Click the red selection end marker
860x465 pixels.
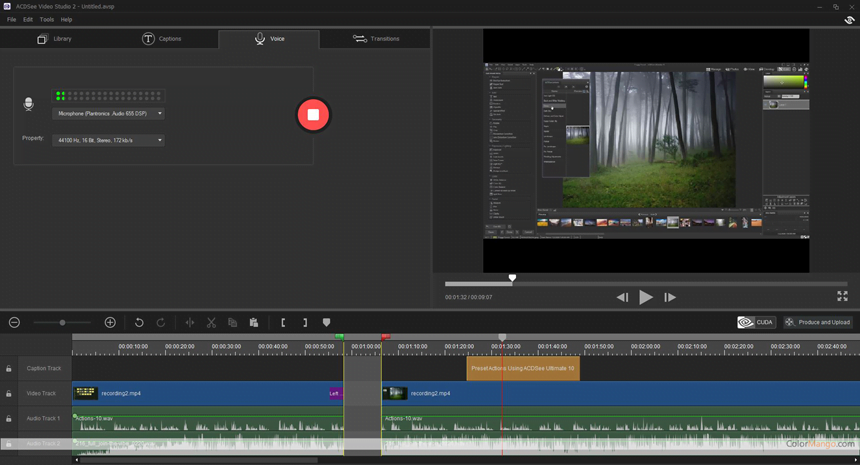(x=386, y=337)
